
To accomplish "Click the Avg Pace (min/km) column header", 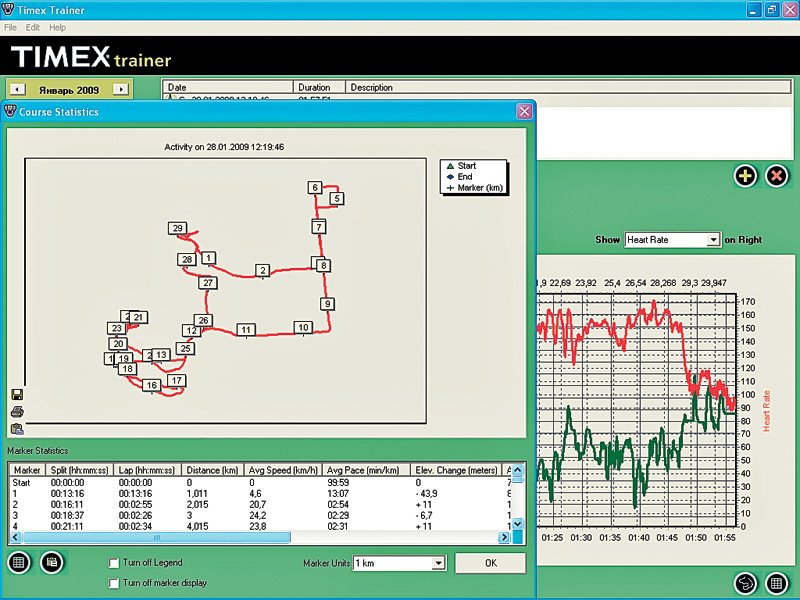I will click(x=366, y=470).
